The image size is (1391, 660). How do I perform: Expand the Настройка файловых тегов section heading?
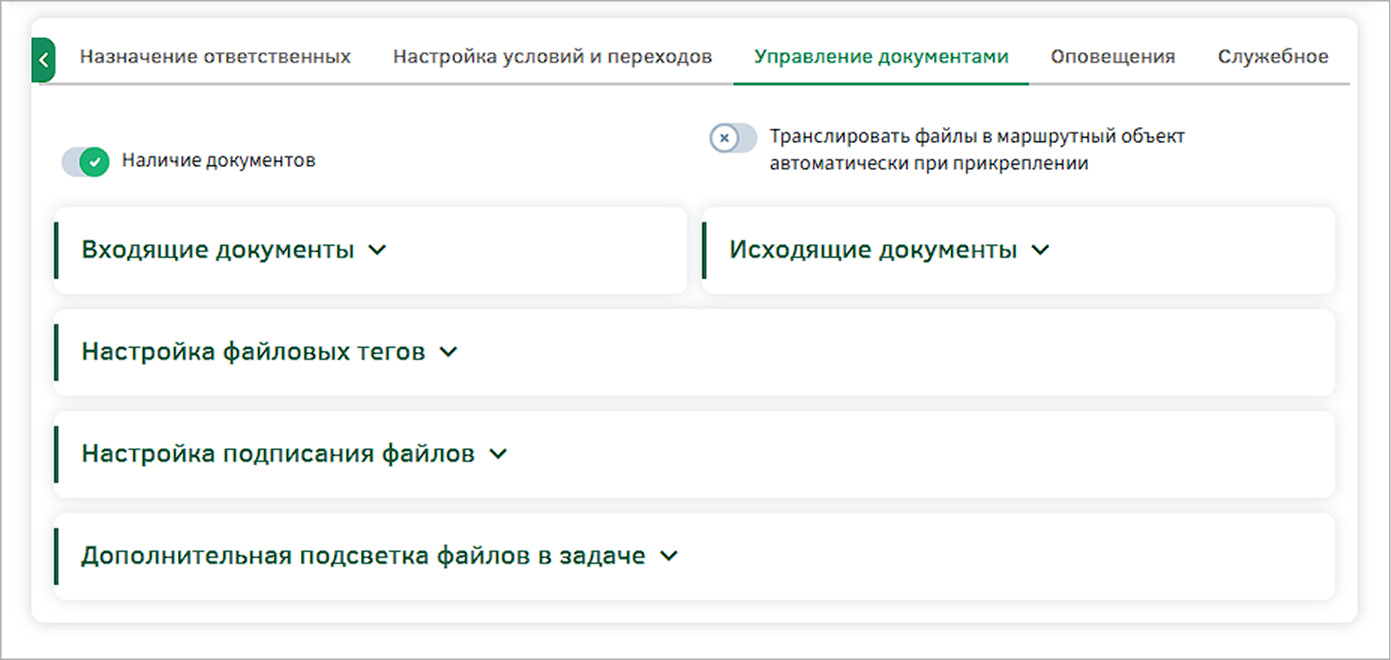pos(253,352)
